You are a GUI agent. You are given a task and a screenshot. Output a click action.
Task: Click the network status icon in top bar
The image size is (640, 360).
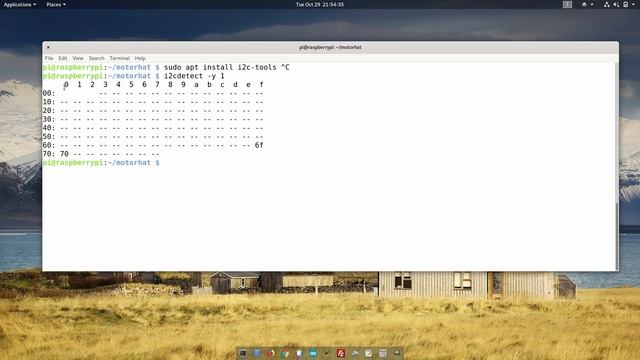pyautogui.click(x=607, y=4)
